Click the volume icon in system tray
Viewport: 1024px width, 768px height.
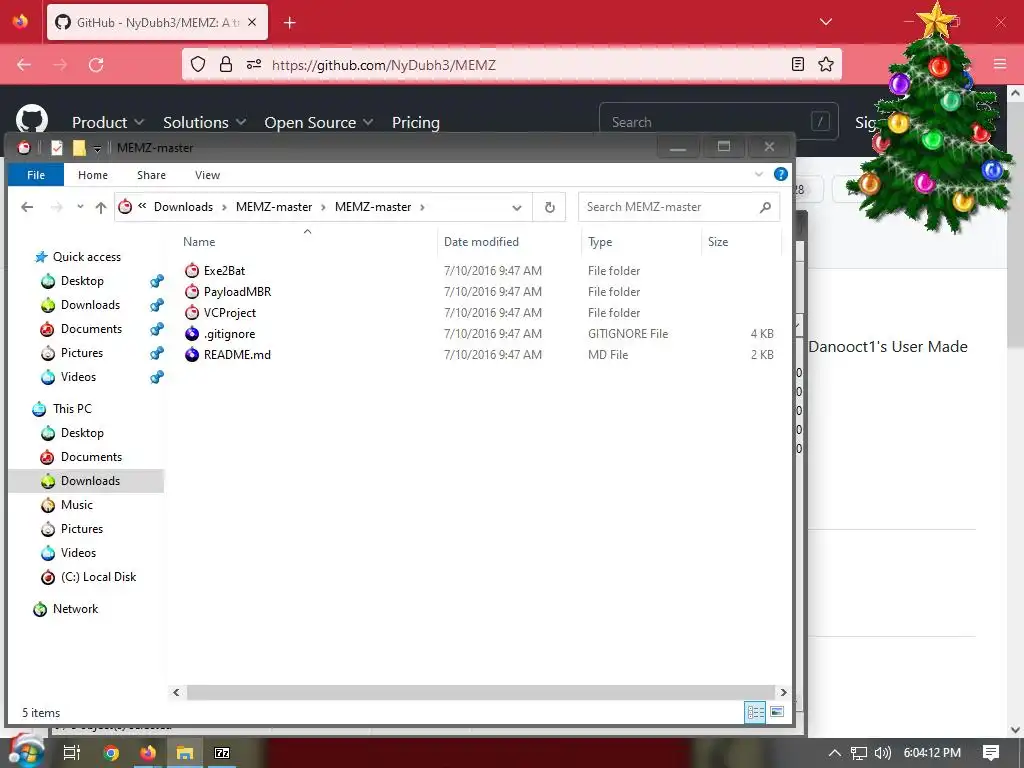click(x=882, y=753)
